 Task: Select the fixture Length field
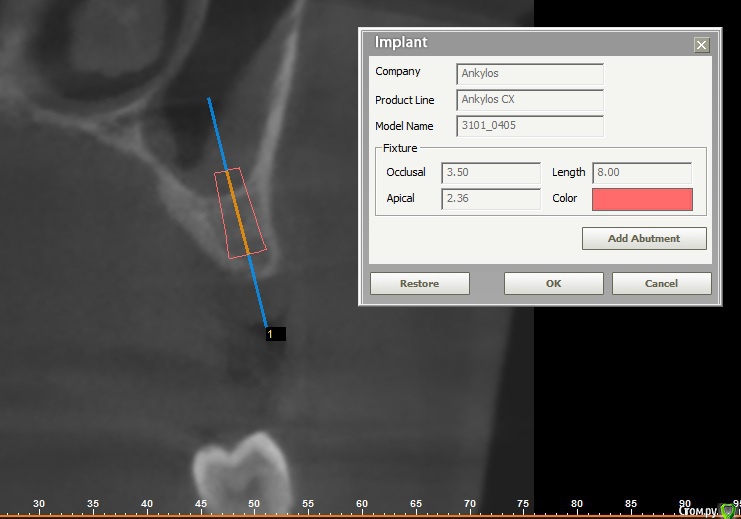click(642, 172)
